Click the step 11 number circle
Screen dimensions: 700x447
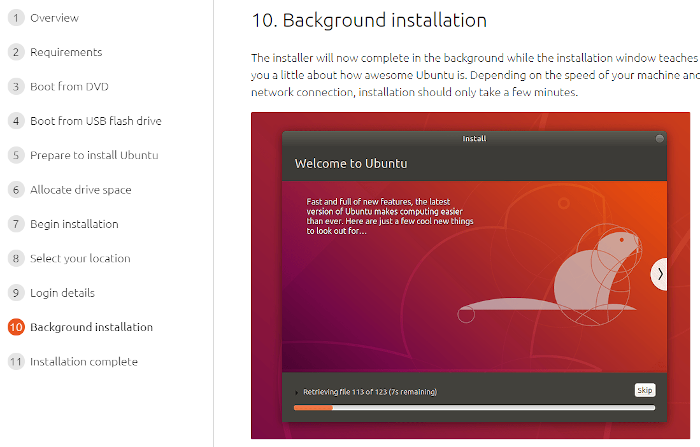pyautogui.click(x=16, y=362)
